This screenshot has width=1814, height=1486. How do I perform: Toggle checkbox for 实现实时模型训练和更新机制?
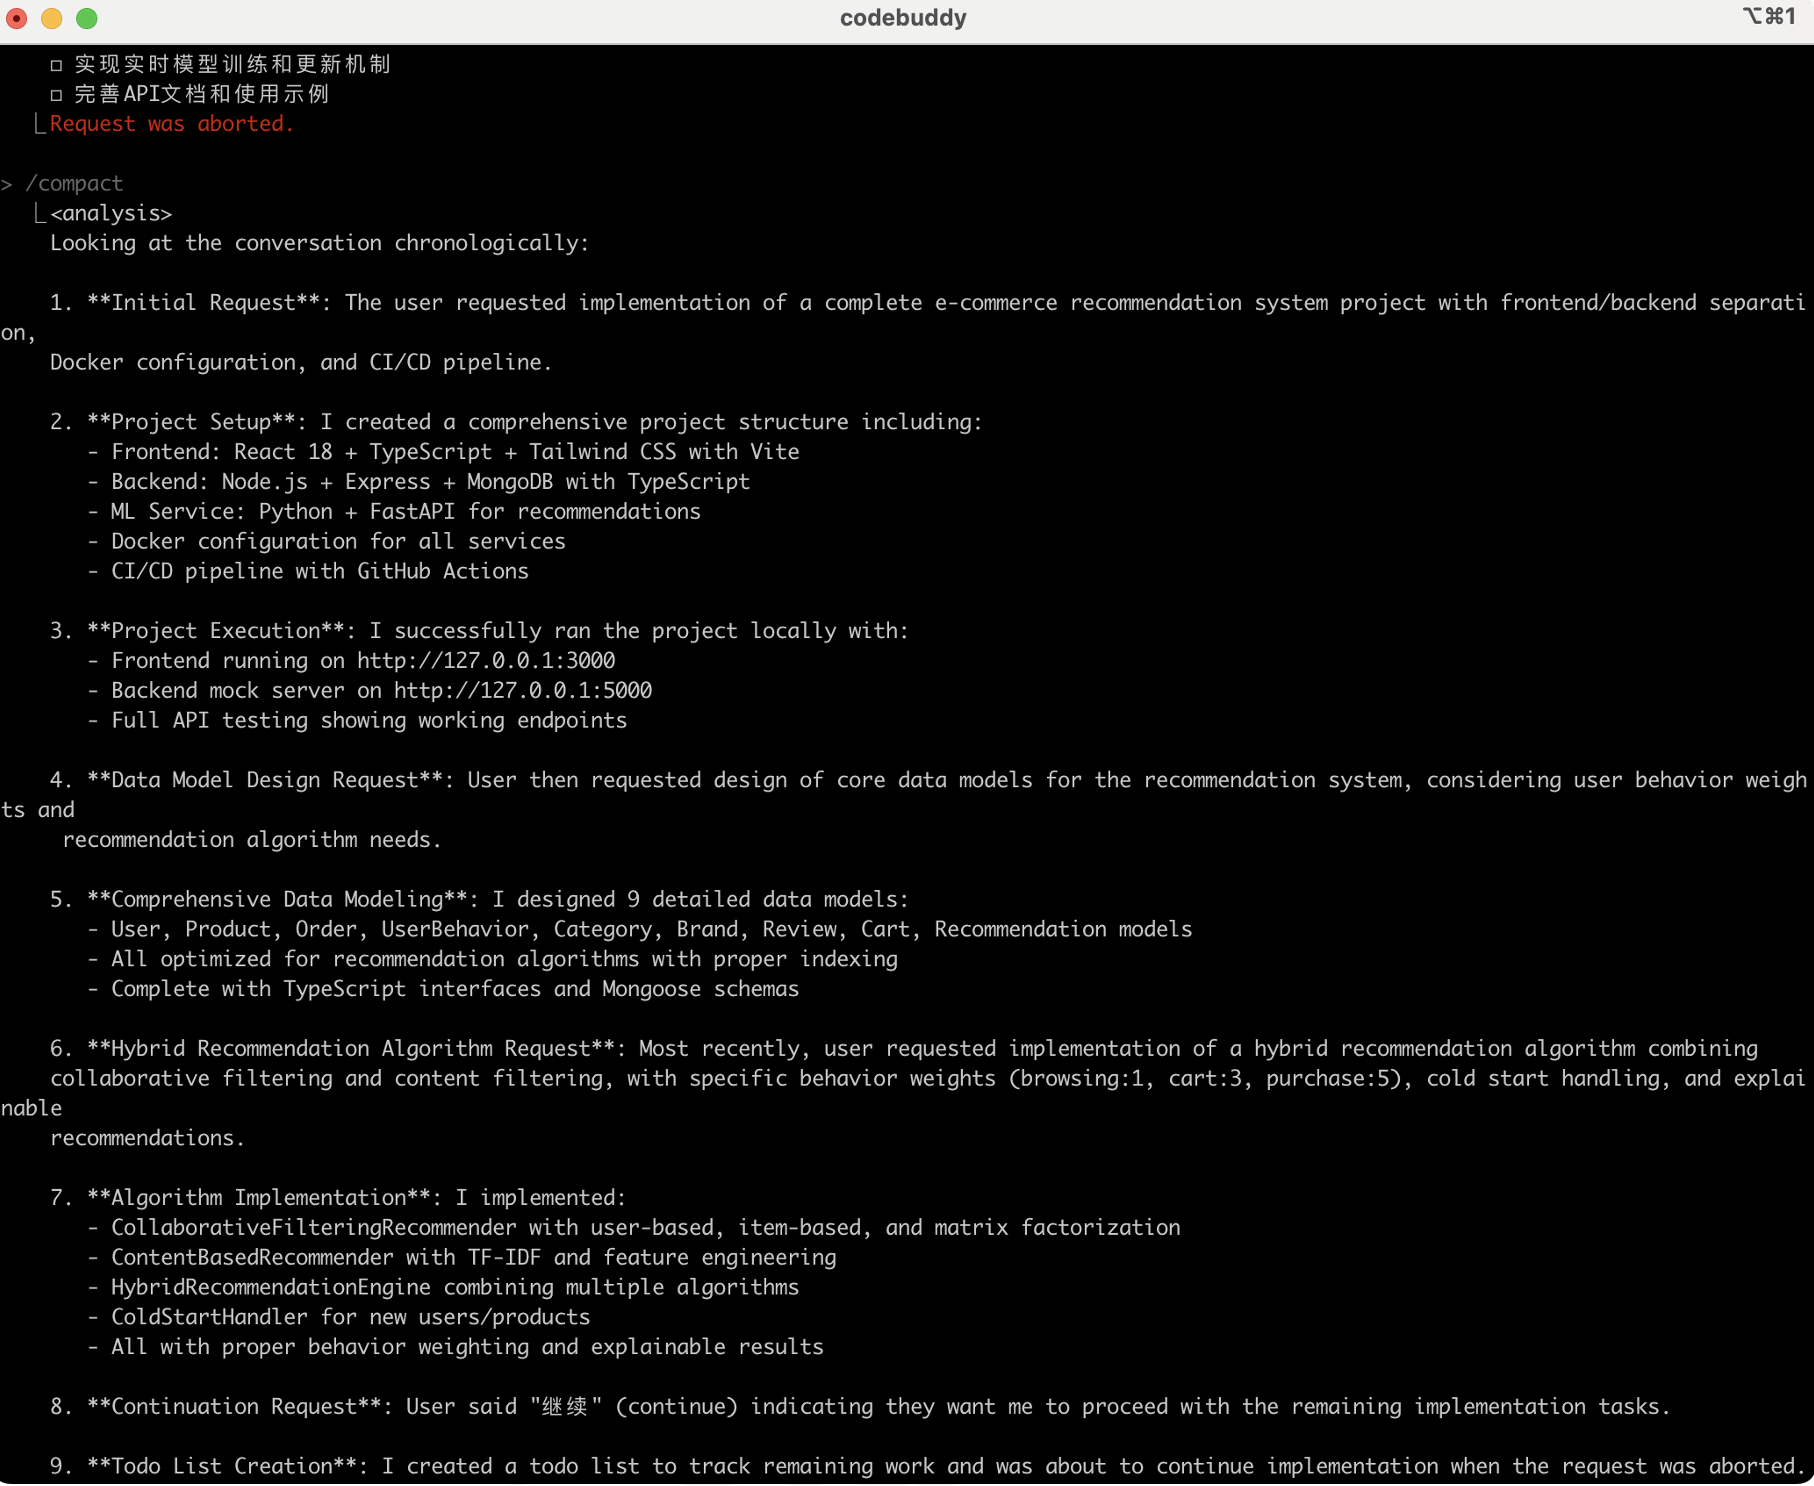(56, 65)
